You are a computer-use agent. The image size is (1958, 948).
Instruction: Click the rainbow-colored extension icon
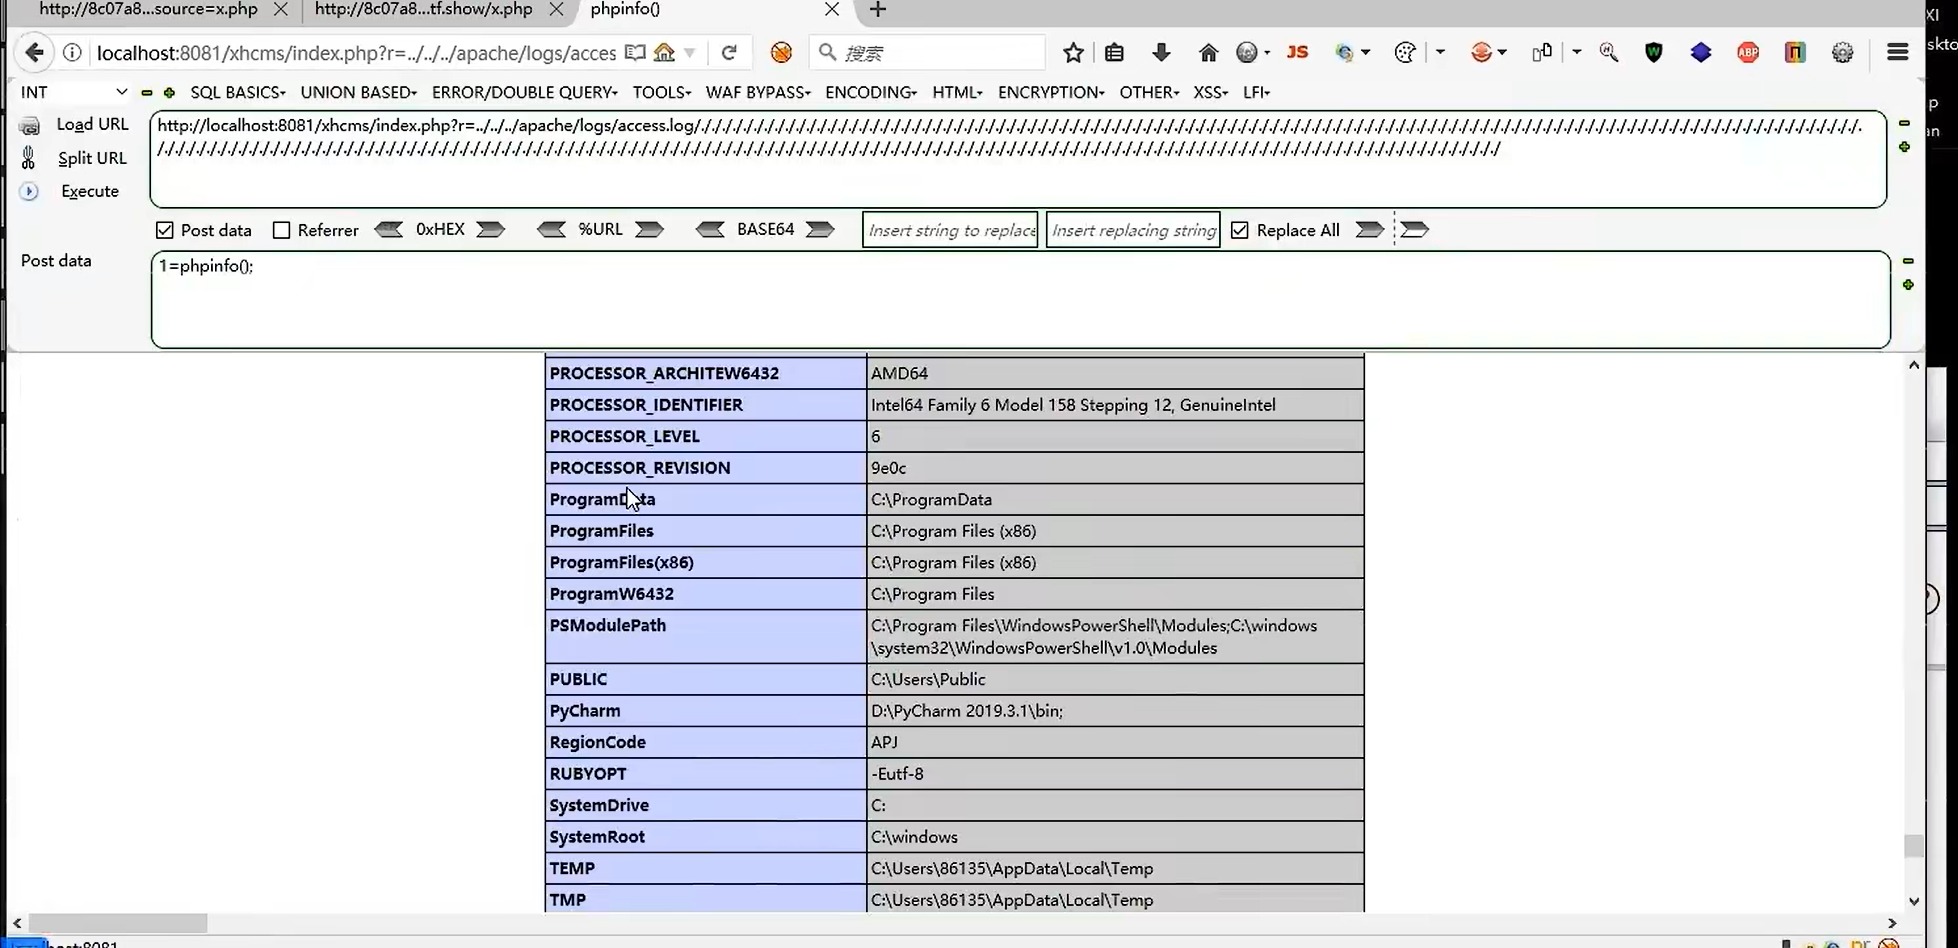click(1795, 53)
